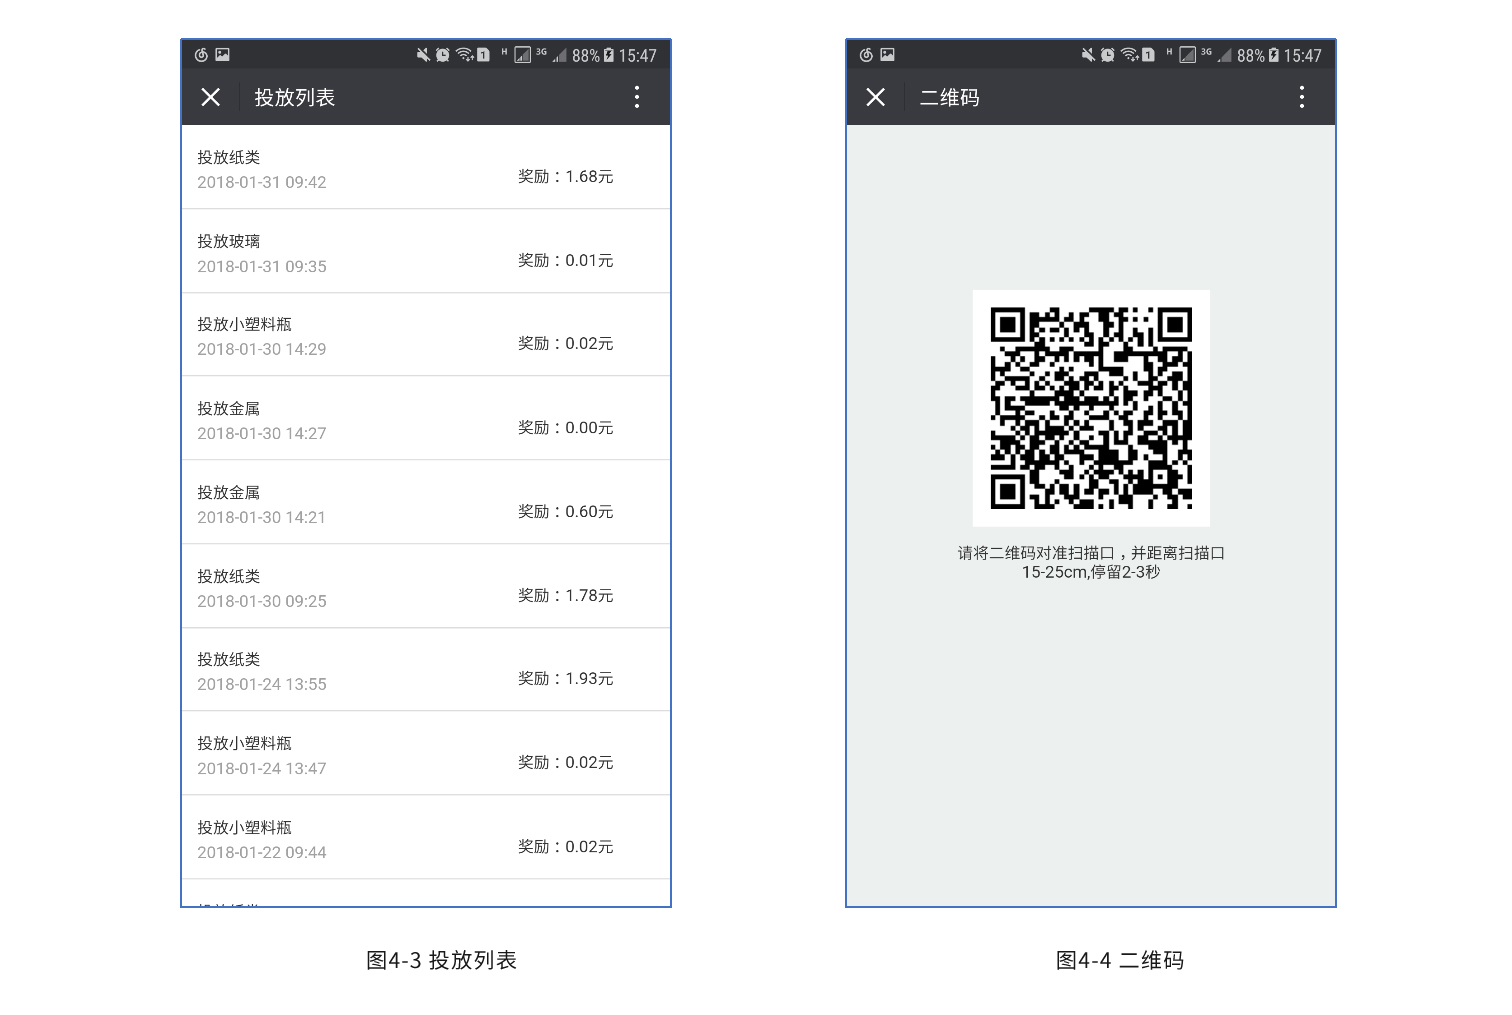Select reward value 奖励：1.78元

pyautogui.click(x=565, y=596)
